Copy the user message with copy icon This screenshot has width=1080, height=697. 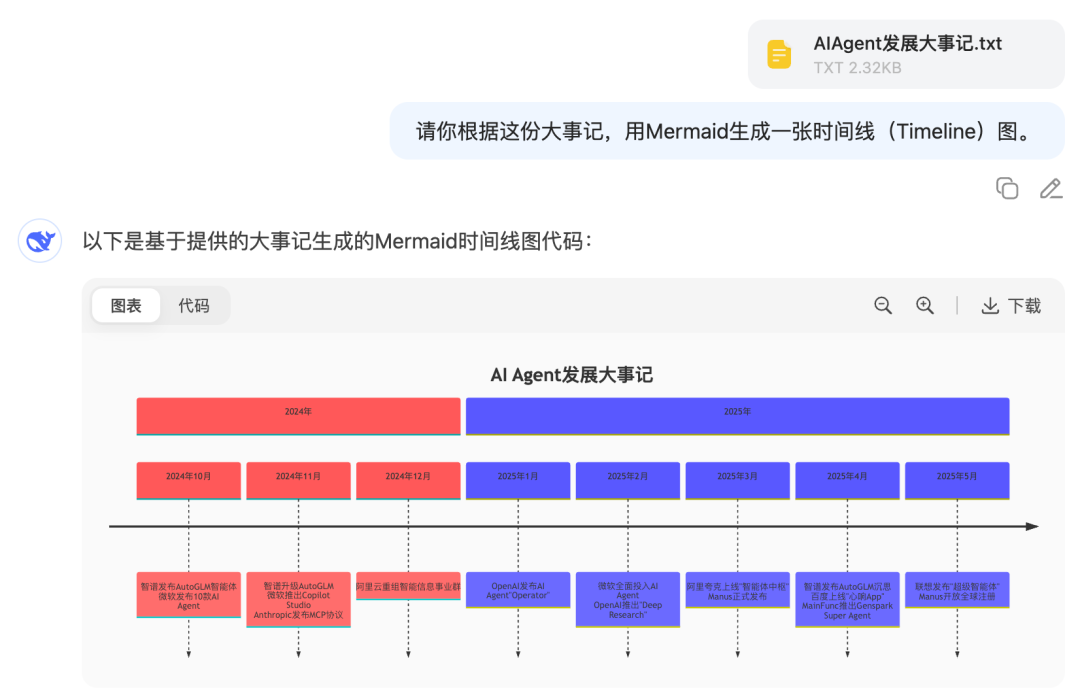tap(1007, 188)
